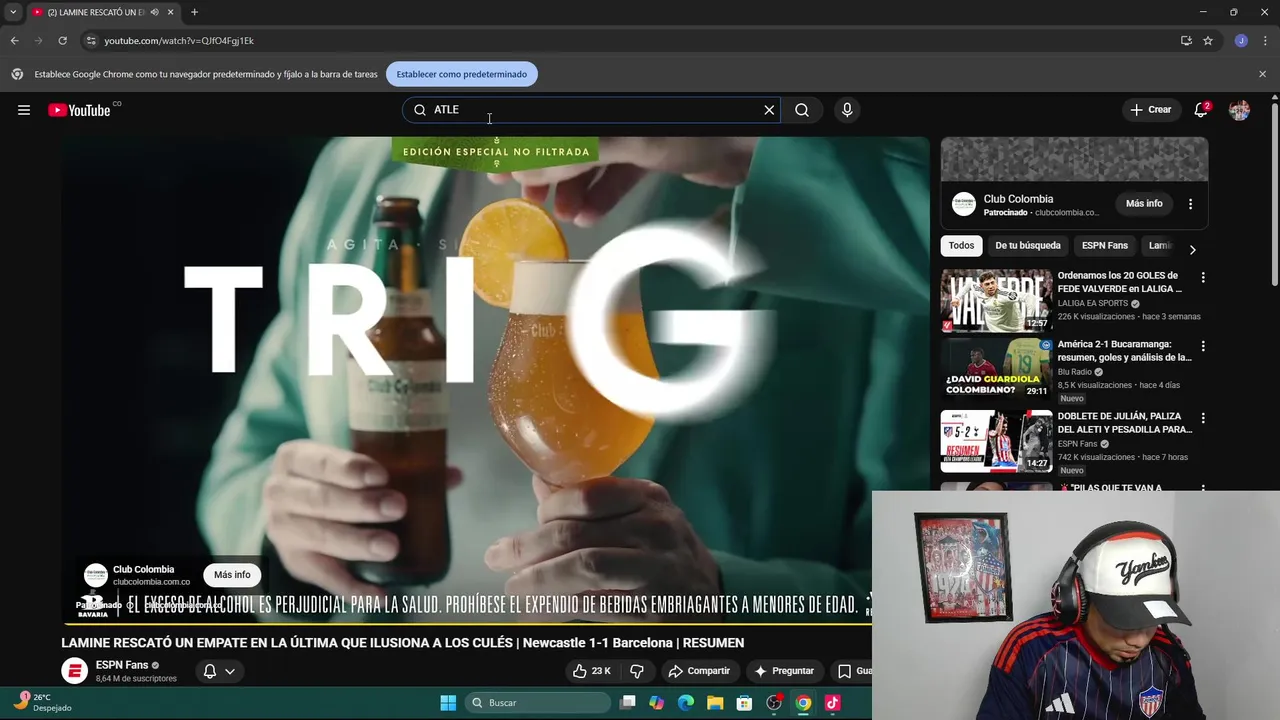Open options for Fede Valverde goals video
The image size is (1280, 720).
[x=1203, y=277]
